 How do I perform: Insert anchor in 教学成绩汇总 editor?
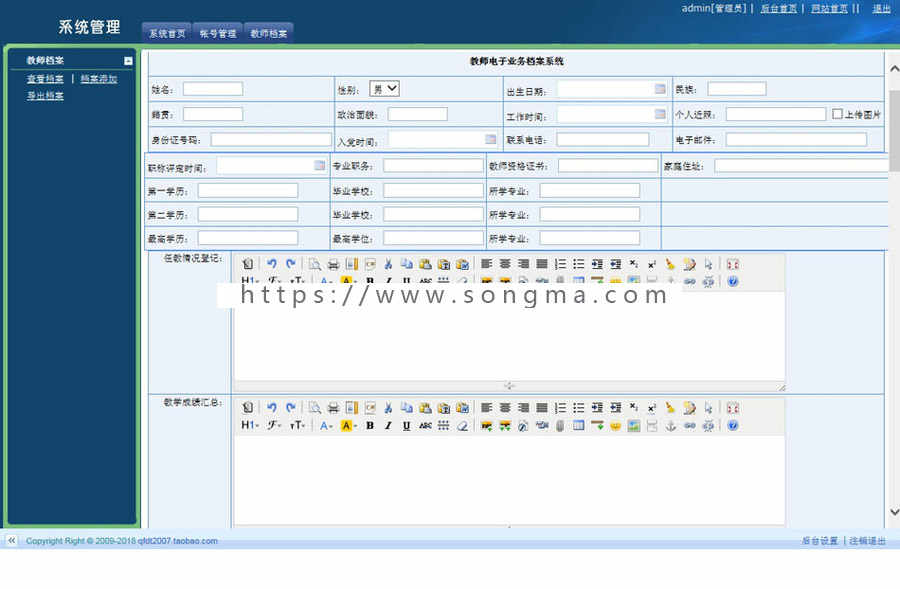tap(670, 425)
